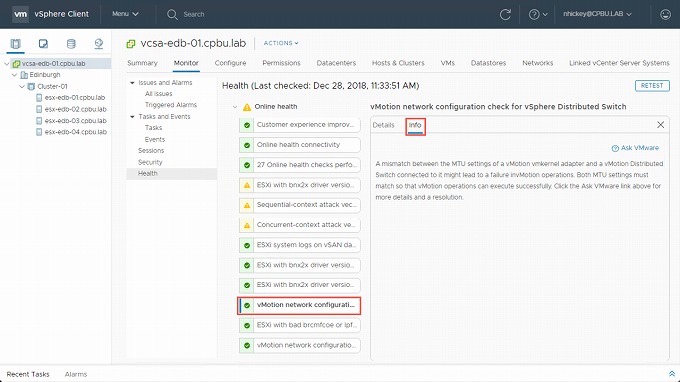Select the highlighted vMotion network configuration check

pos(299,305)
